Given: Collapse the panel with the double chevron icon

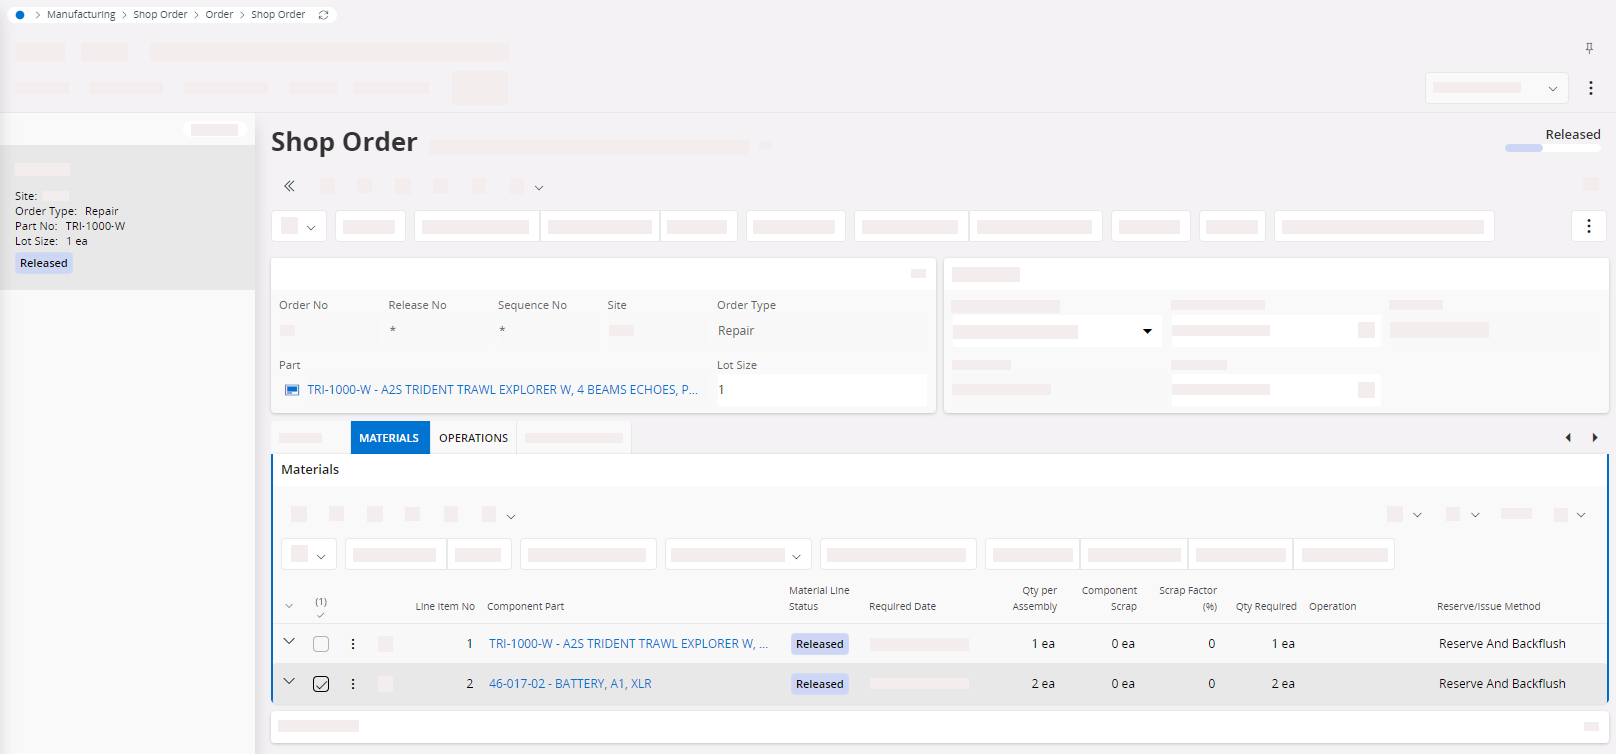Looking at the screenshot, I should pos(289,186).
